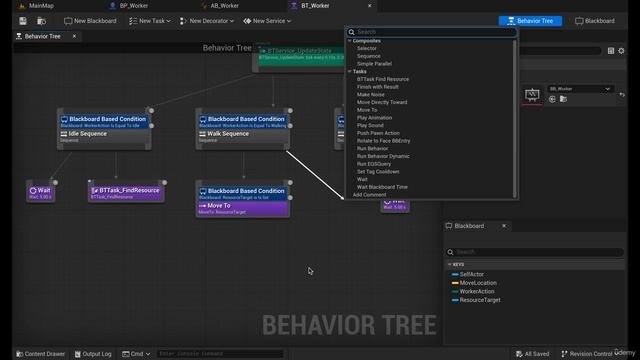Pick Finish with Result task
Image resolution: width=640 pixels, height=360 pixels.
[378, 87]
